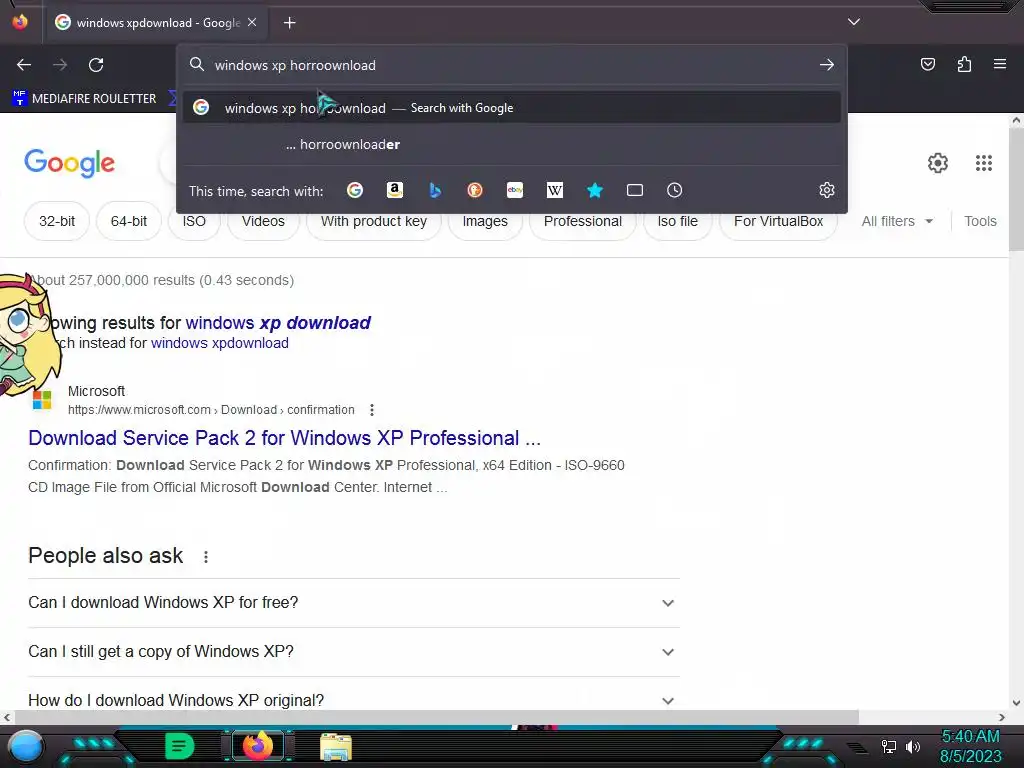1024x768 pixels.
Task: Open the list all tabs dropdown
Action: [x=854, y=22]
